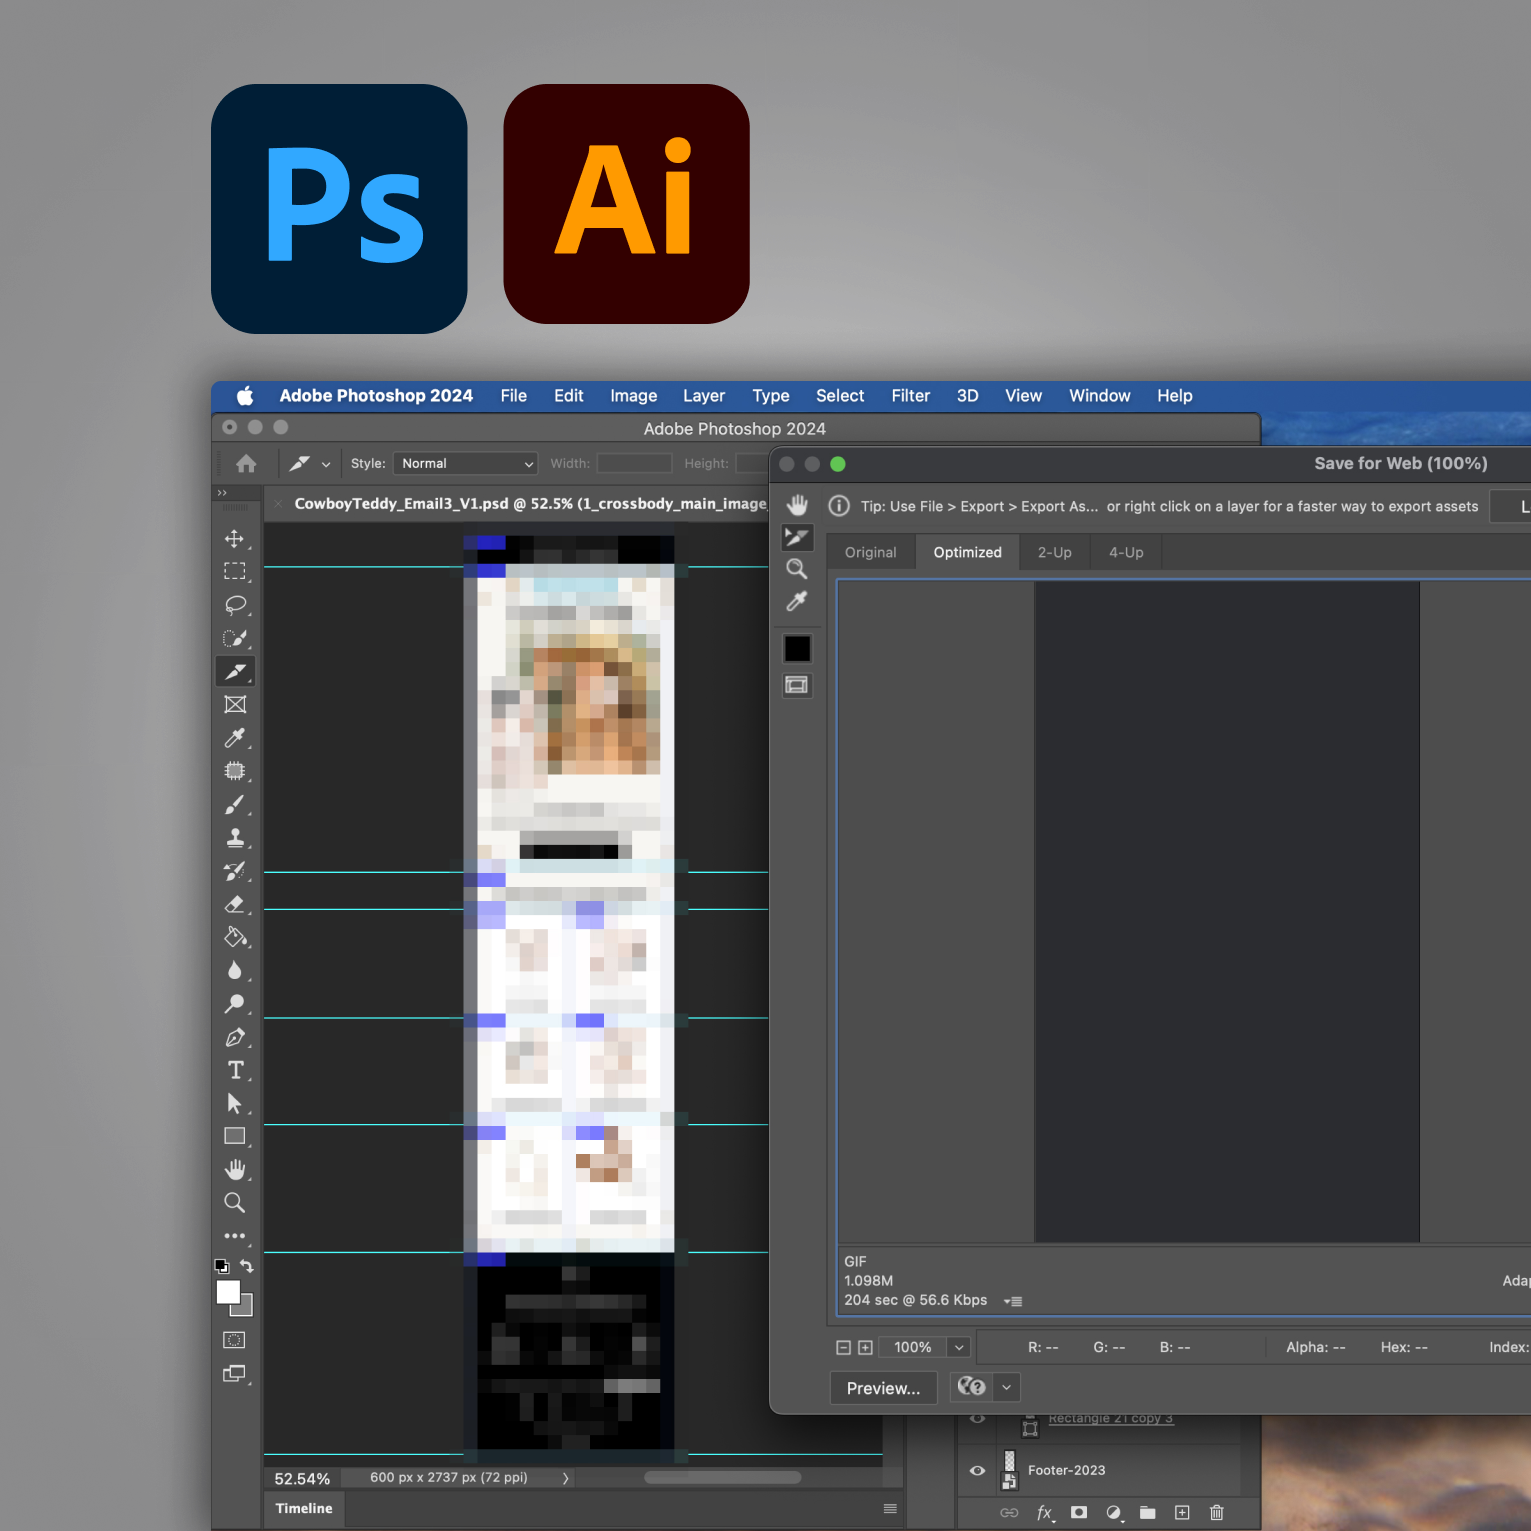Zoom out with minus button
Image resolution: width=1531 pixels, height=1531 pixels.
[843, 1348]
